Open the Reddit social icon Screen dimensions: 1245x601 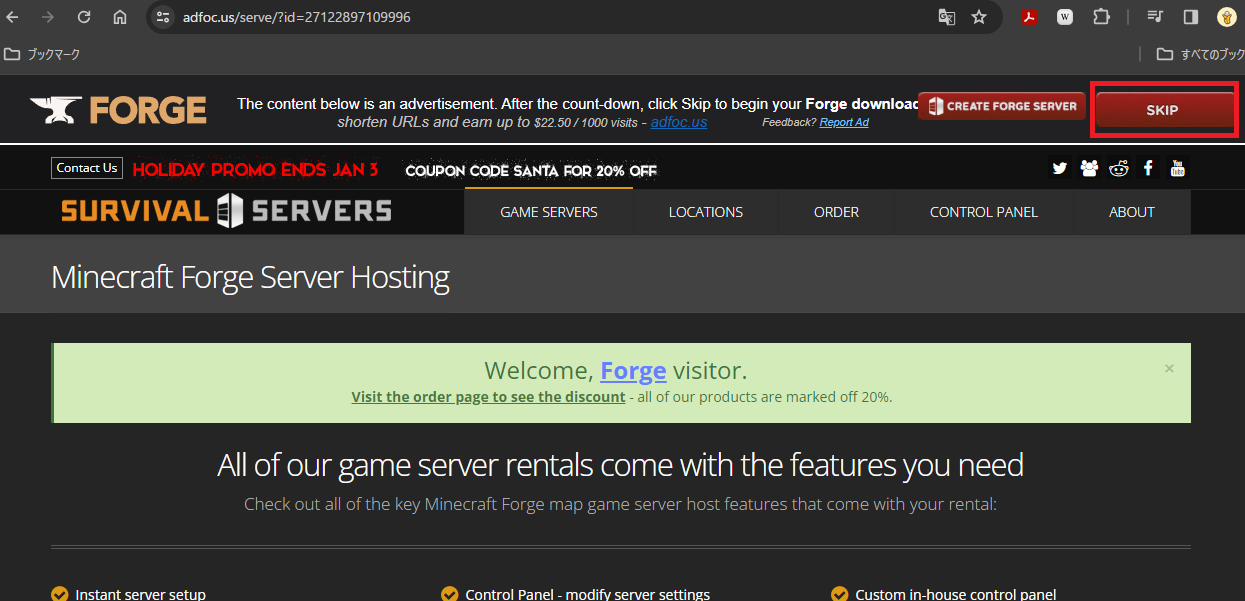click(x=1118, y=168)
